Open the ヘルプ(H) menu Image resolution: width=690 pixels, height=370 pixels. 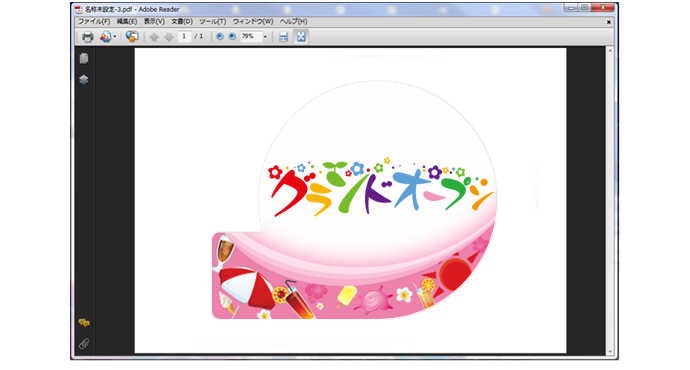tap(294, 22)
